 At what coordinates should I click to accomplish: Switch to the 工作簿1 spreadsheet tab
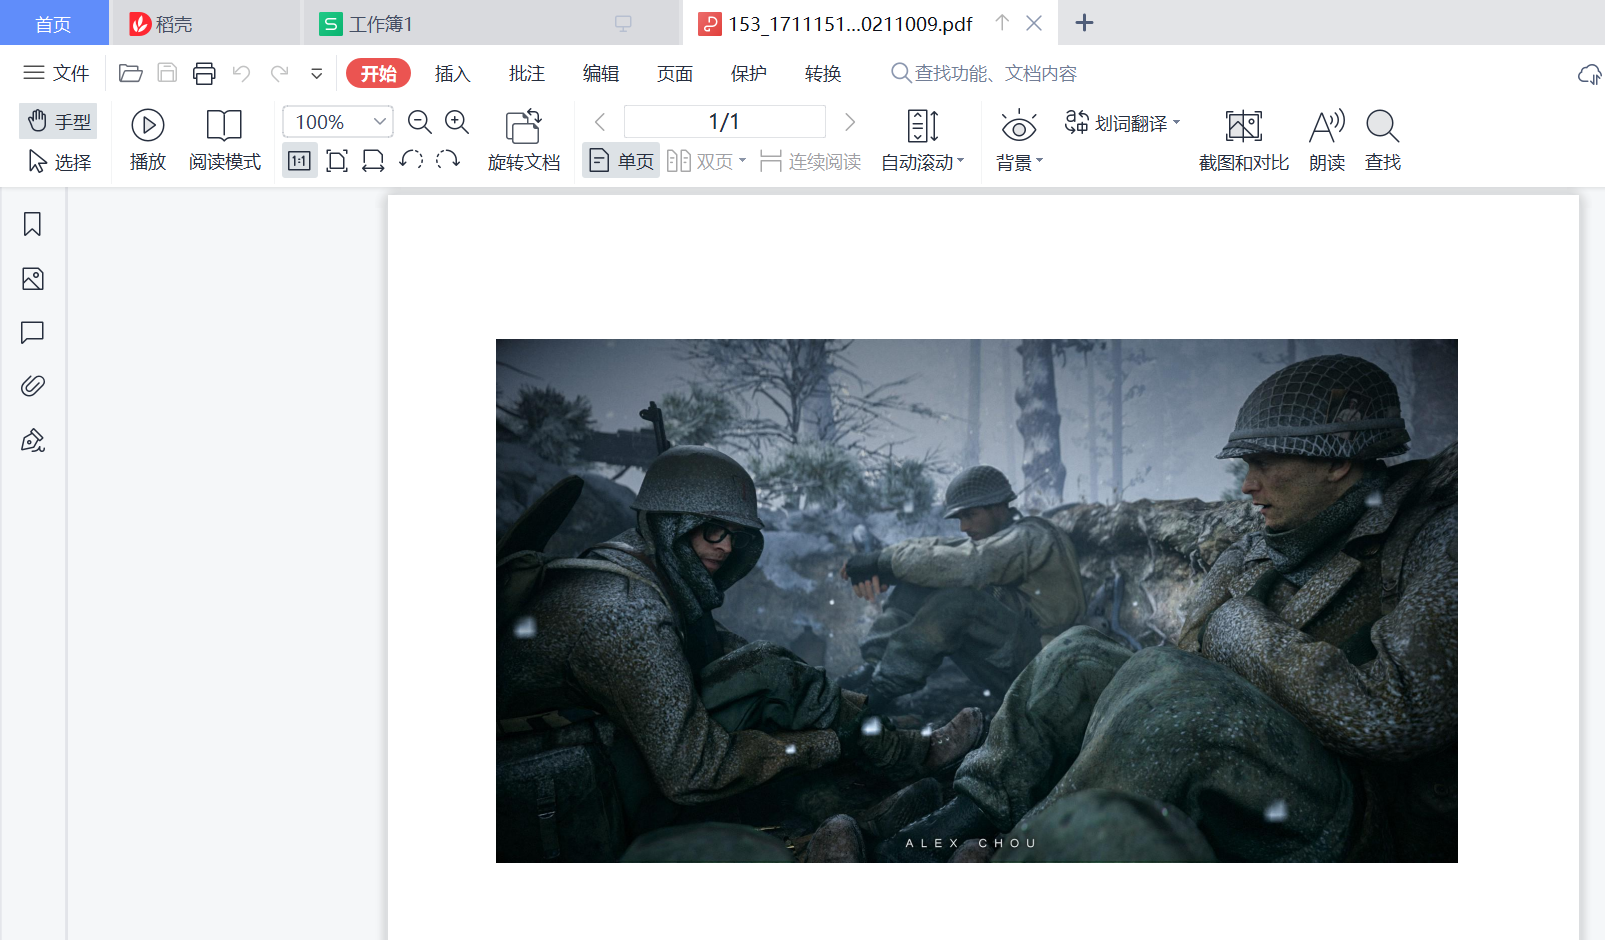coord(490,23)
